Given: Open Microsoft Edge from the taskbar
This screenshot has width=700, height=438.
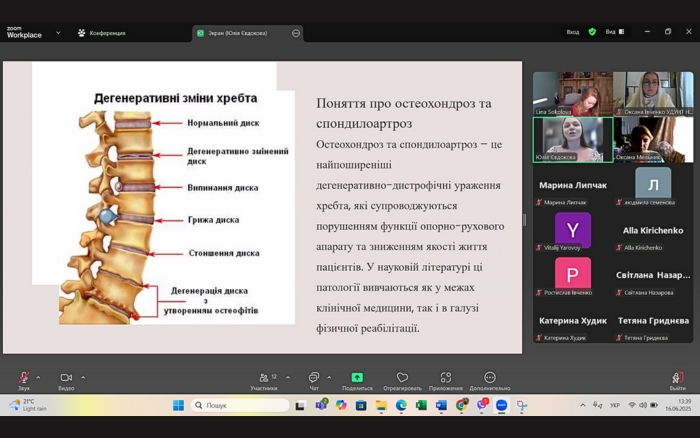Looking at the screenshot, I should 401,405.
